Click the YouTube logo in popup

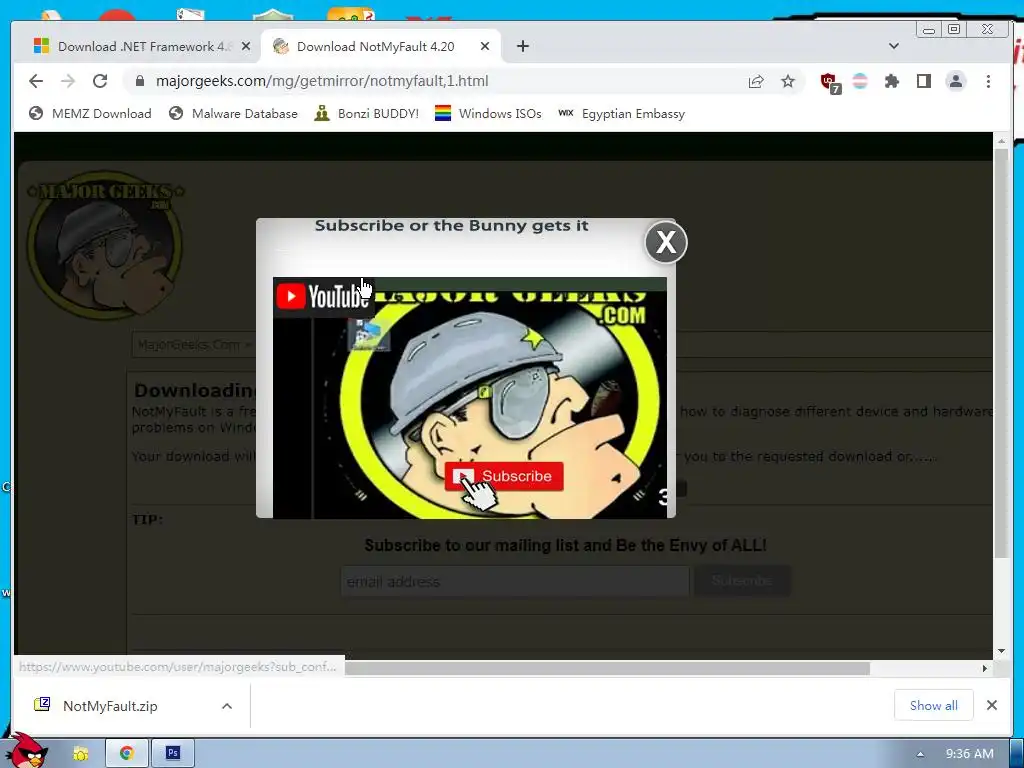coord(323,296)
